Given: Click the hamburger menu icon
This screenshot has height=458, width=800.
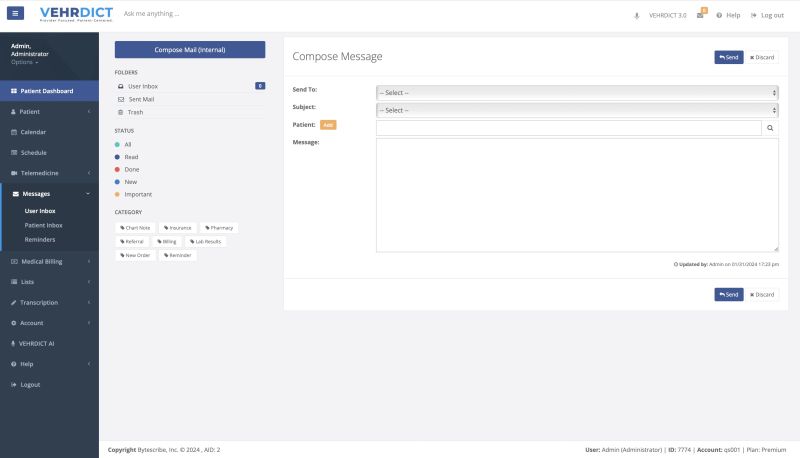Looking at the screenshot, I should pos(15,14).
